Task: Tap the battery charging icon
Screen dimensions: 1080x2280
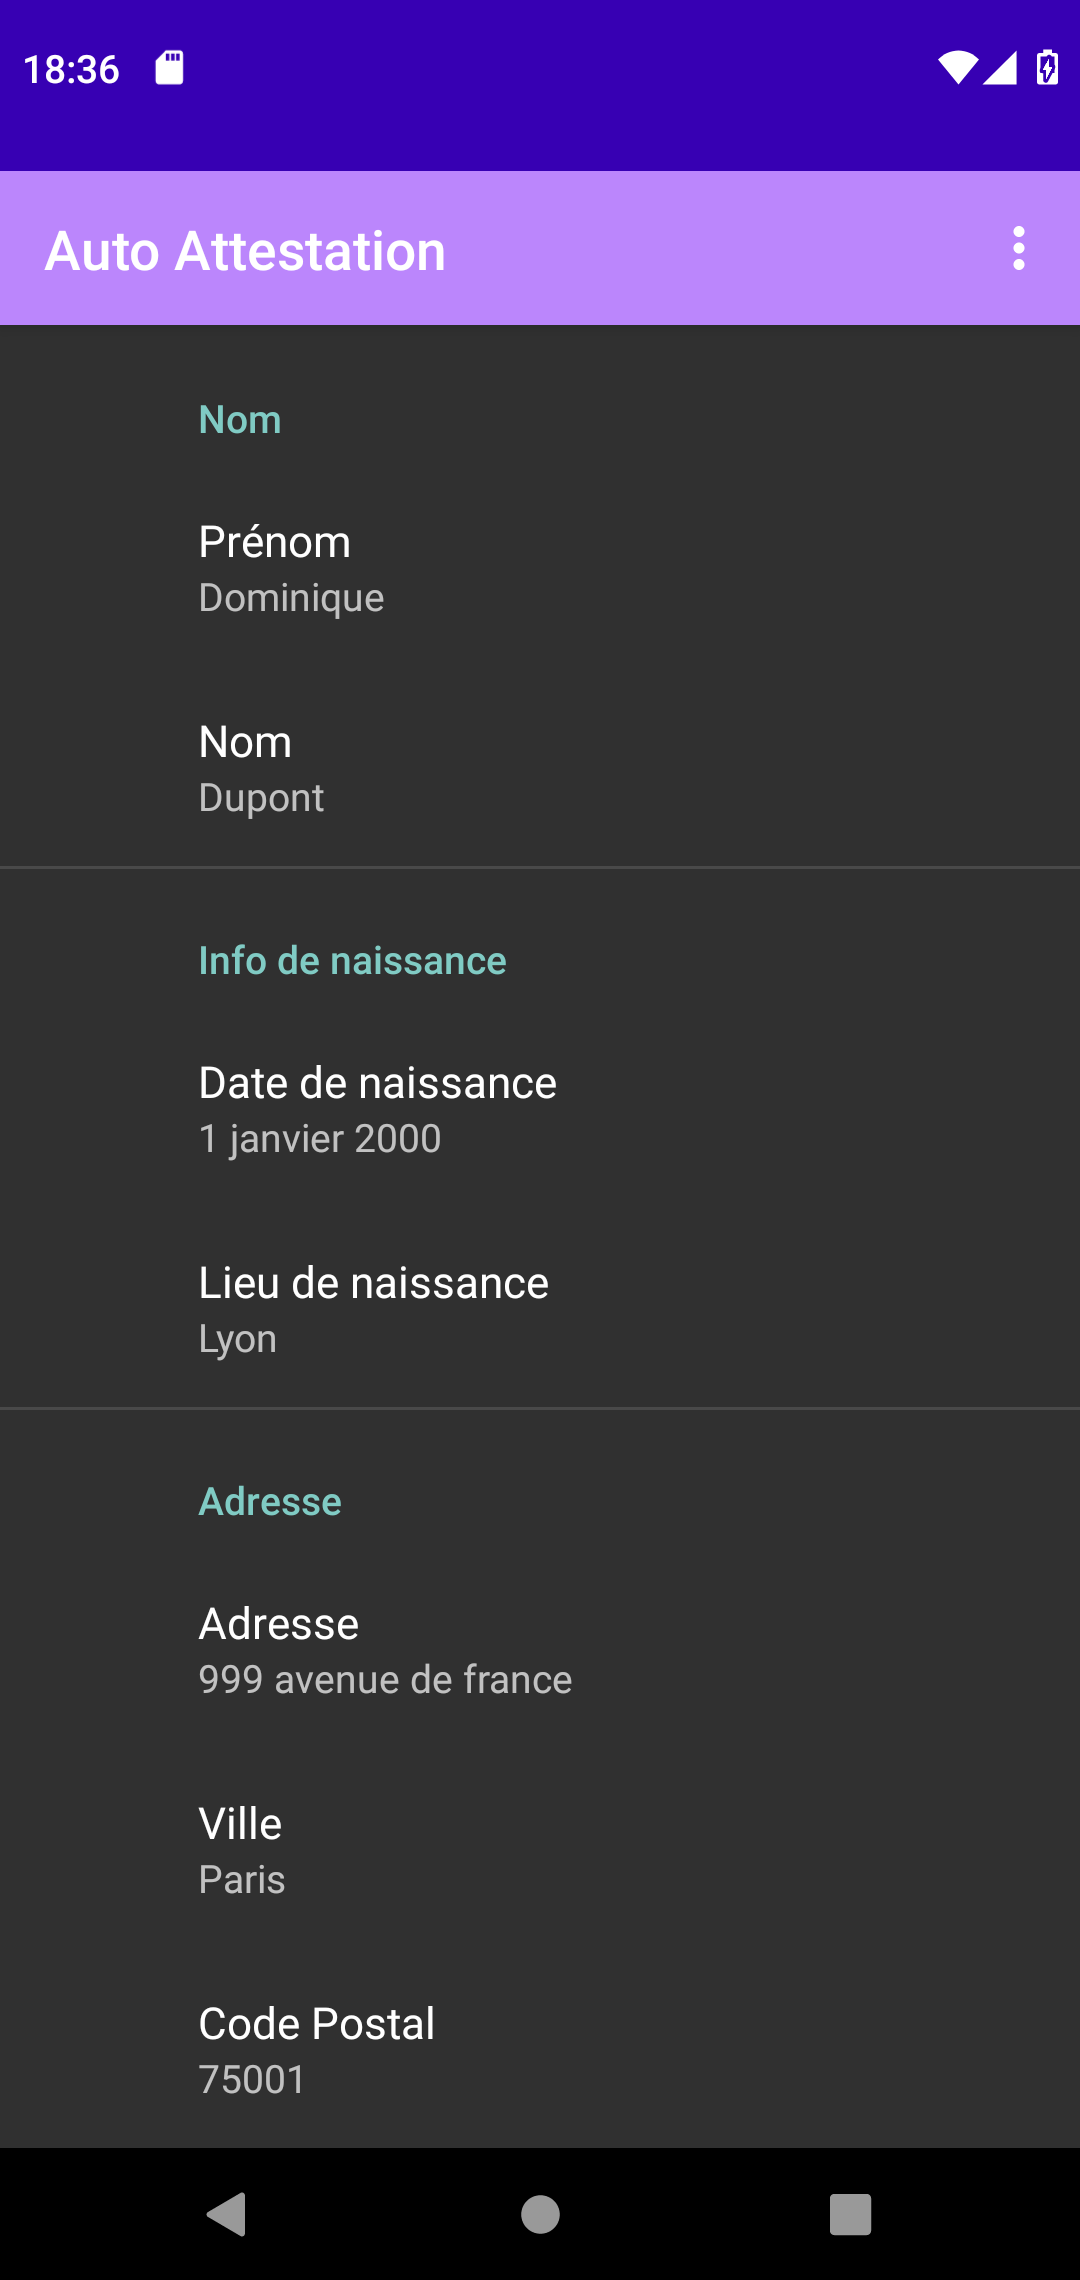Action: (1047, 68)
